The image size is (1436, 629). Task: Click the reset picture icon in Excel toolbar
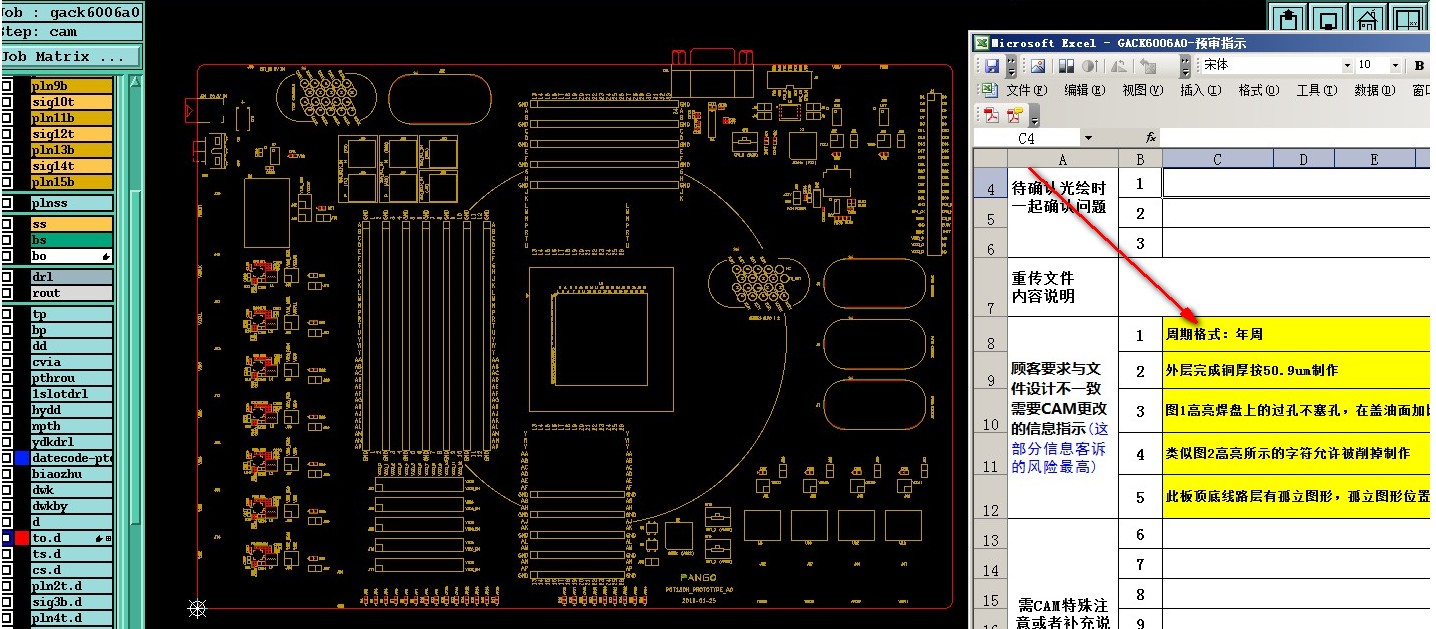pyautogui.click(x=1147, y=66)
